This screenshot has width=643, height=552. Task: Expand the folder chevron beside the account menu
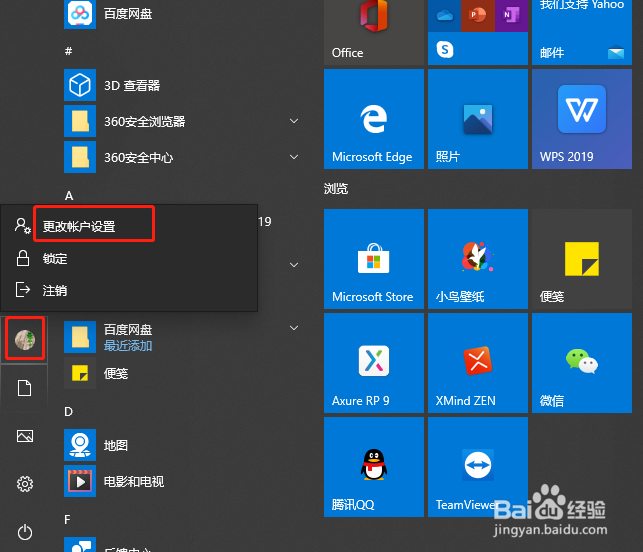pos(294,265)
